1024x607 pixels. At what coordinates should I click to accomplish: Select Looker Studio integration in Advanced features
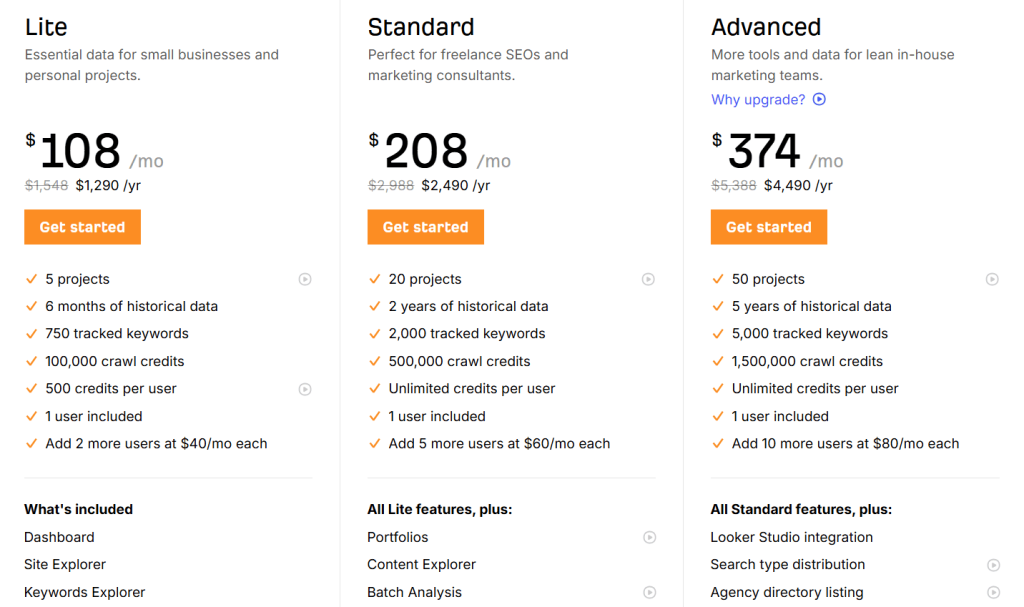791,537
